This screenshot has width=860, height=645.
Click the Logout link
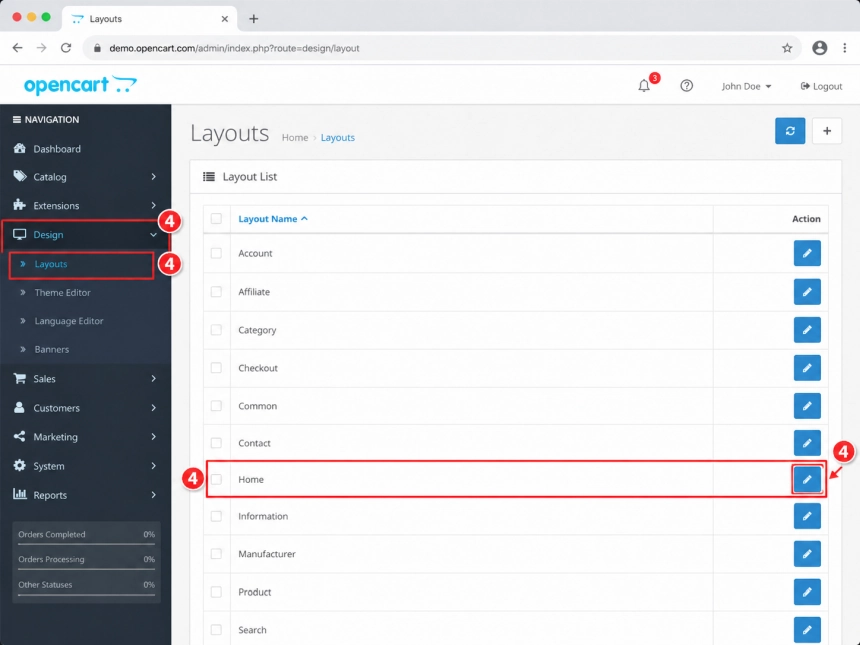click(x=821, y=87)
